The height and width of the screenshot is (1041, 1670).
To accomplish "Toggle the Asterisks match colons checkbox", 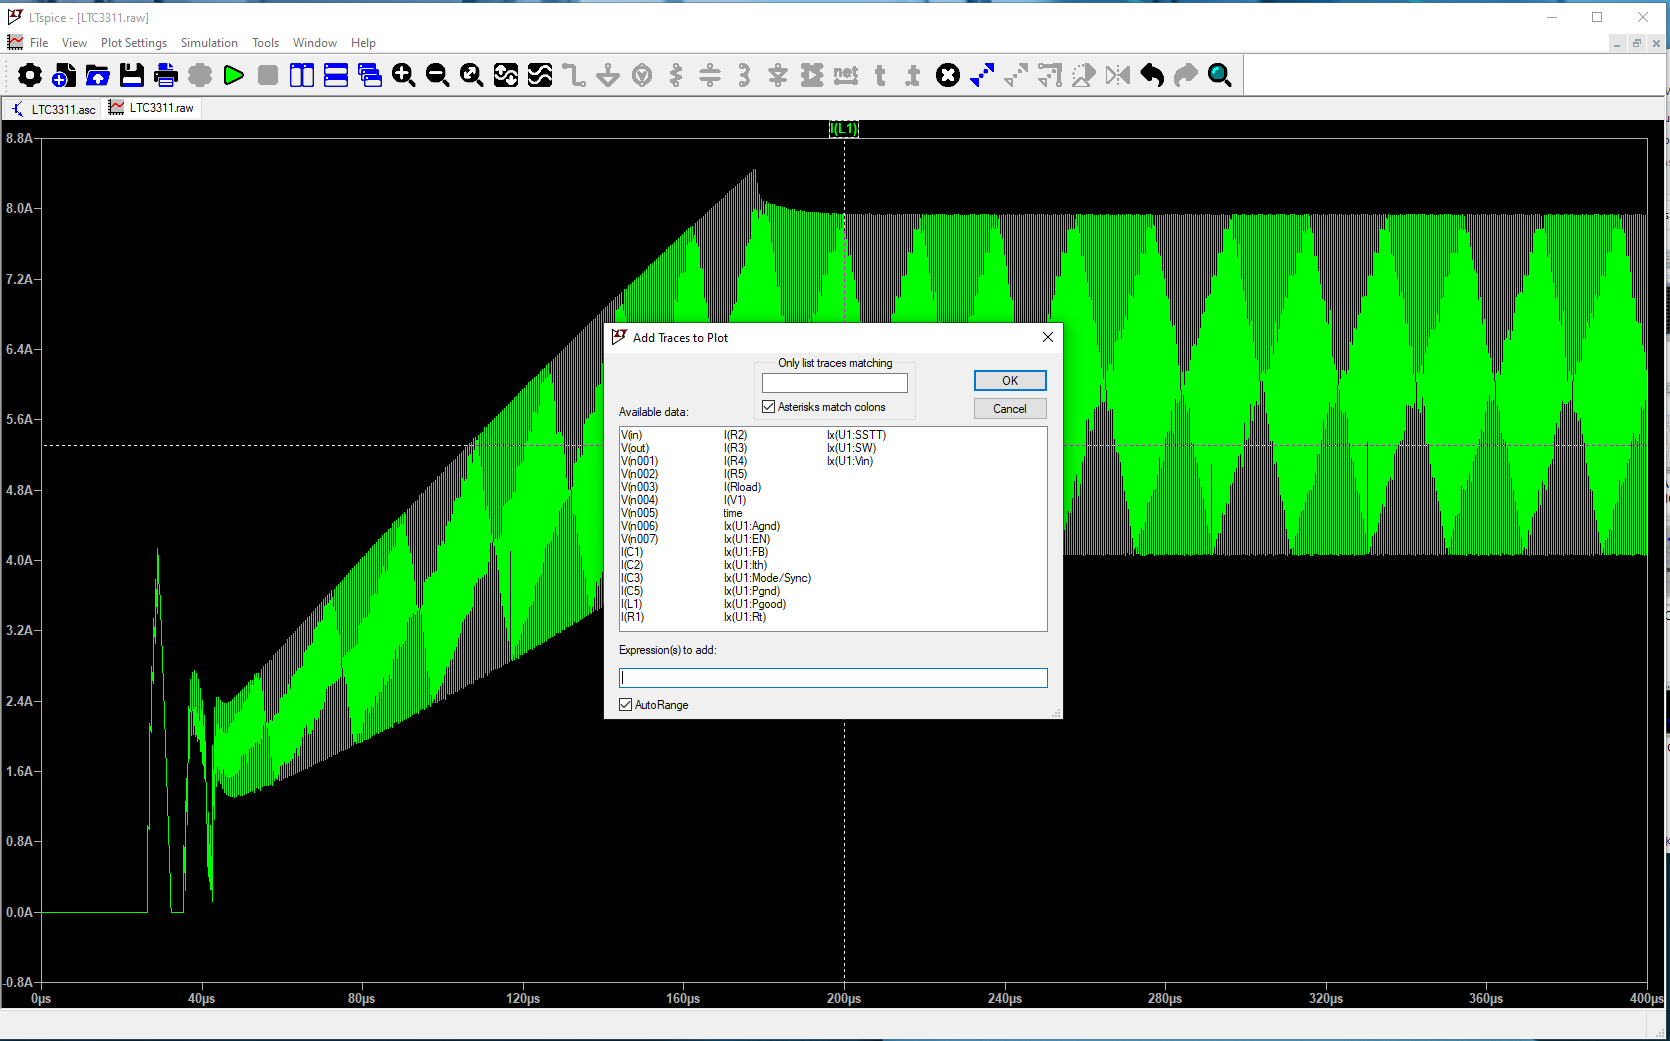I will [x=769, y=407].
